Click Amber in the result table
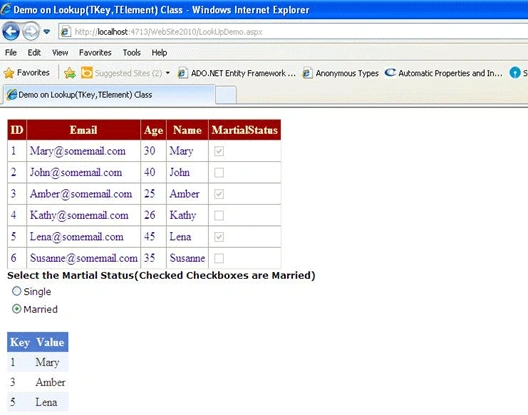This screenshot has width=528, height=415. [51, 382]
